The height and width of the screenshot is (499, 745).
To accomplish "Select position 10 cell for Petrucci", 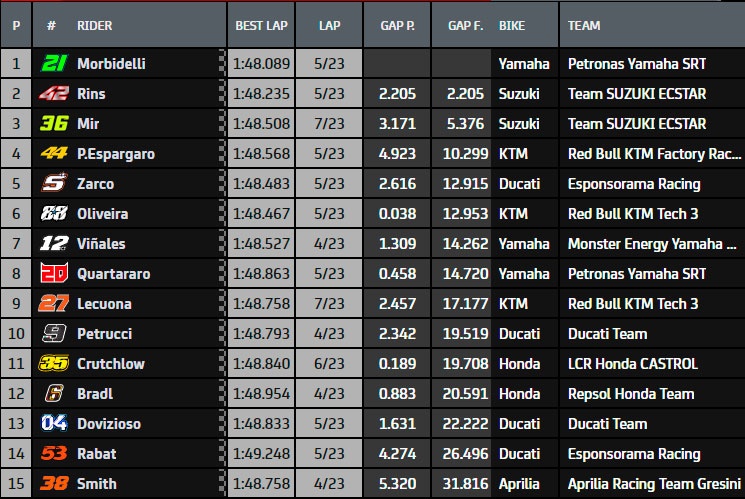I will [16, 333].
